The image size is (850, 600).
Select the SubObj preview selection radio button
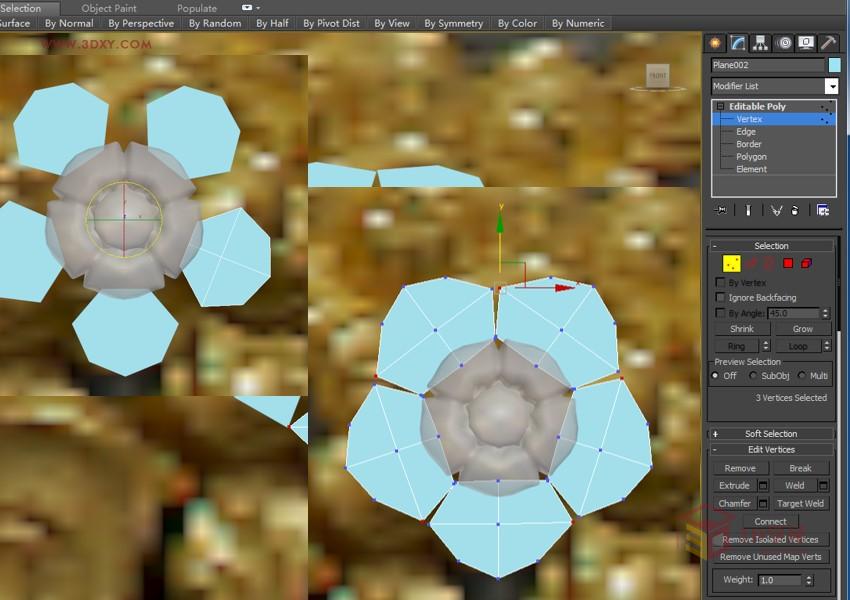click(753, 376)
